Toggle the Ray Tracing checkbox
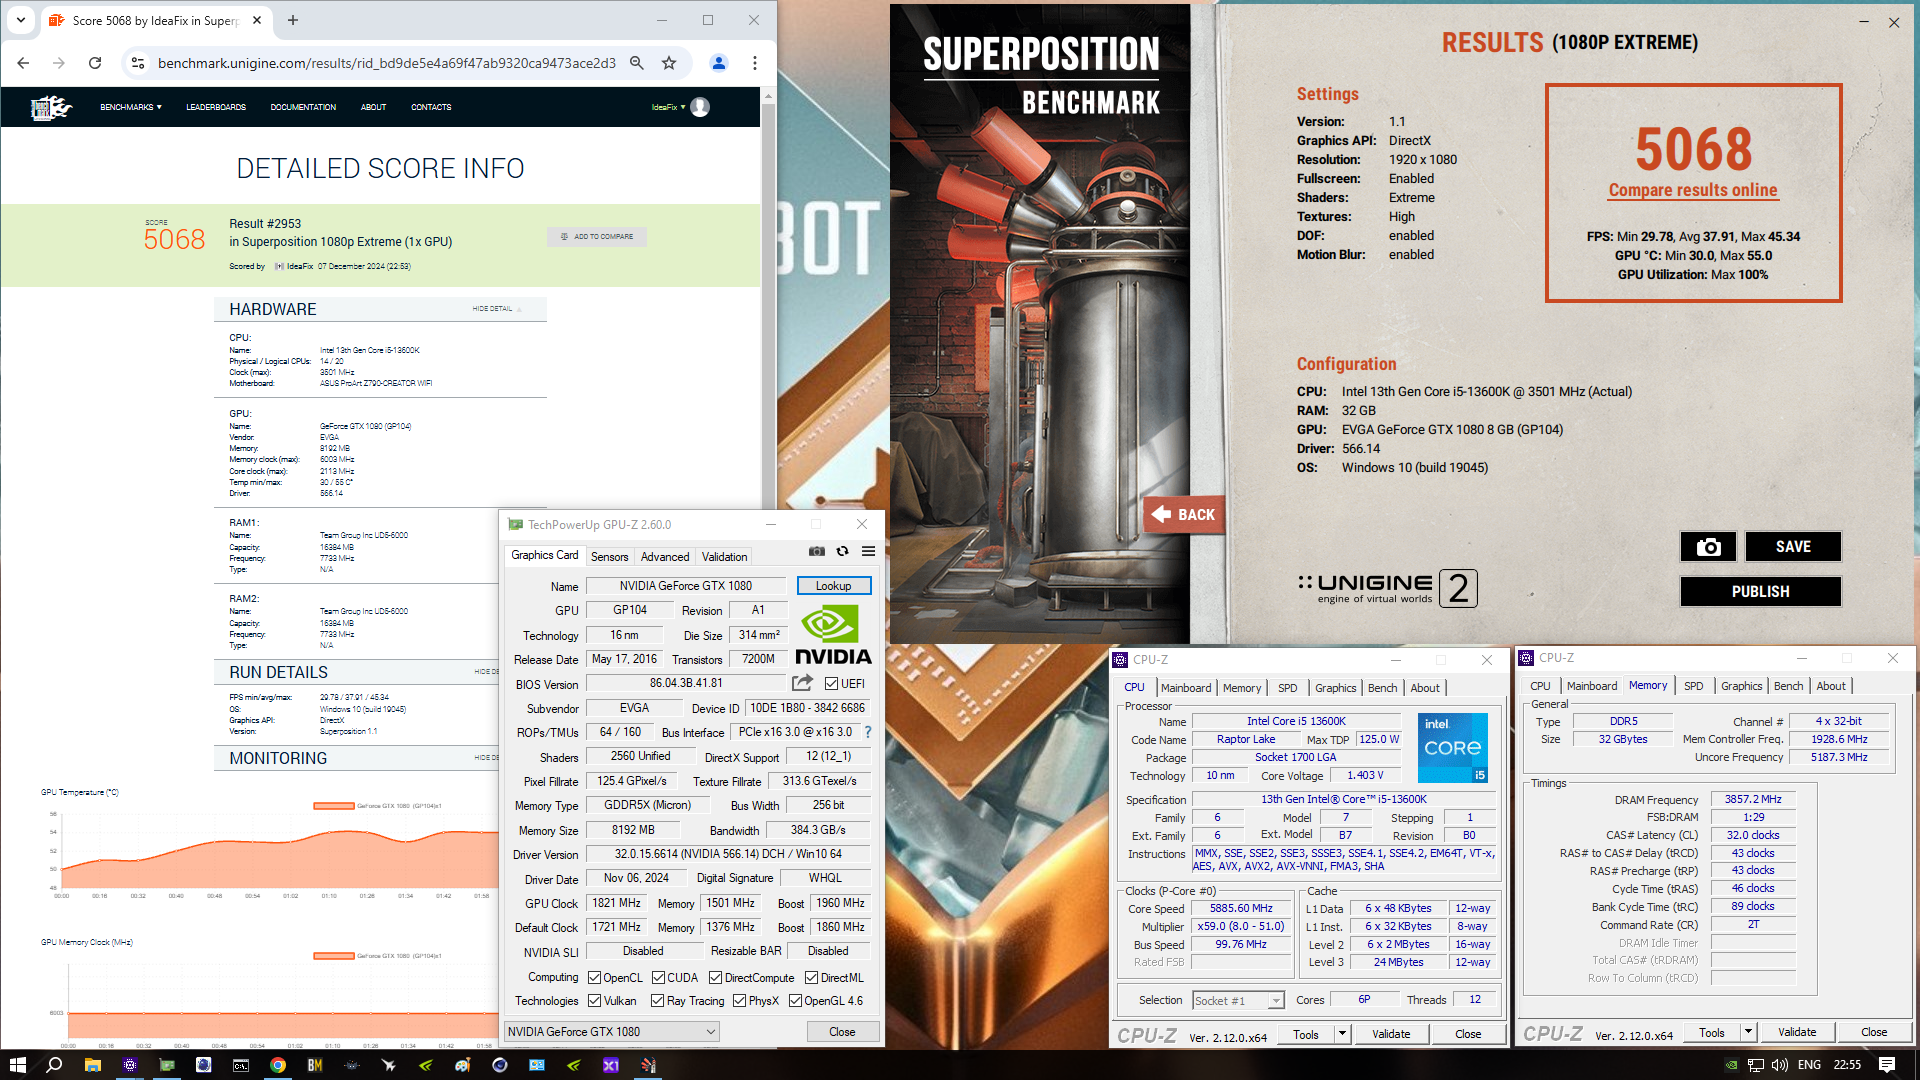This screenshot has width=1920, height=1080. [657, 1001]
